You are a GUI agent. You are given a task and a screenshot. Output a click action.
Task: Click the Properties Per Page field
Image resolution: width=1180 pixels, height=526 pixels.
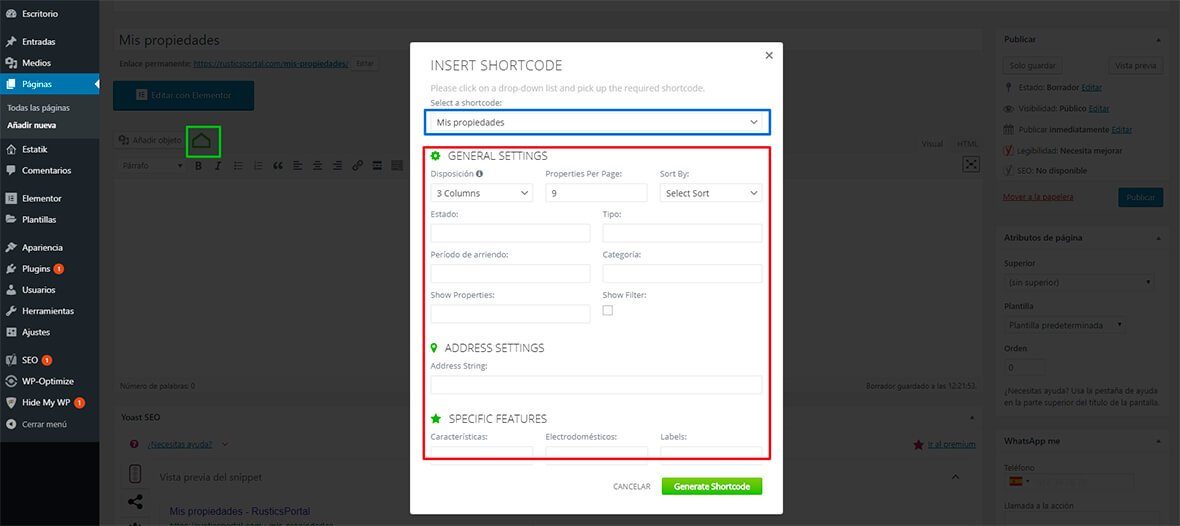pyautogui.click(x=596, y=193)
